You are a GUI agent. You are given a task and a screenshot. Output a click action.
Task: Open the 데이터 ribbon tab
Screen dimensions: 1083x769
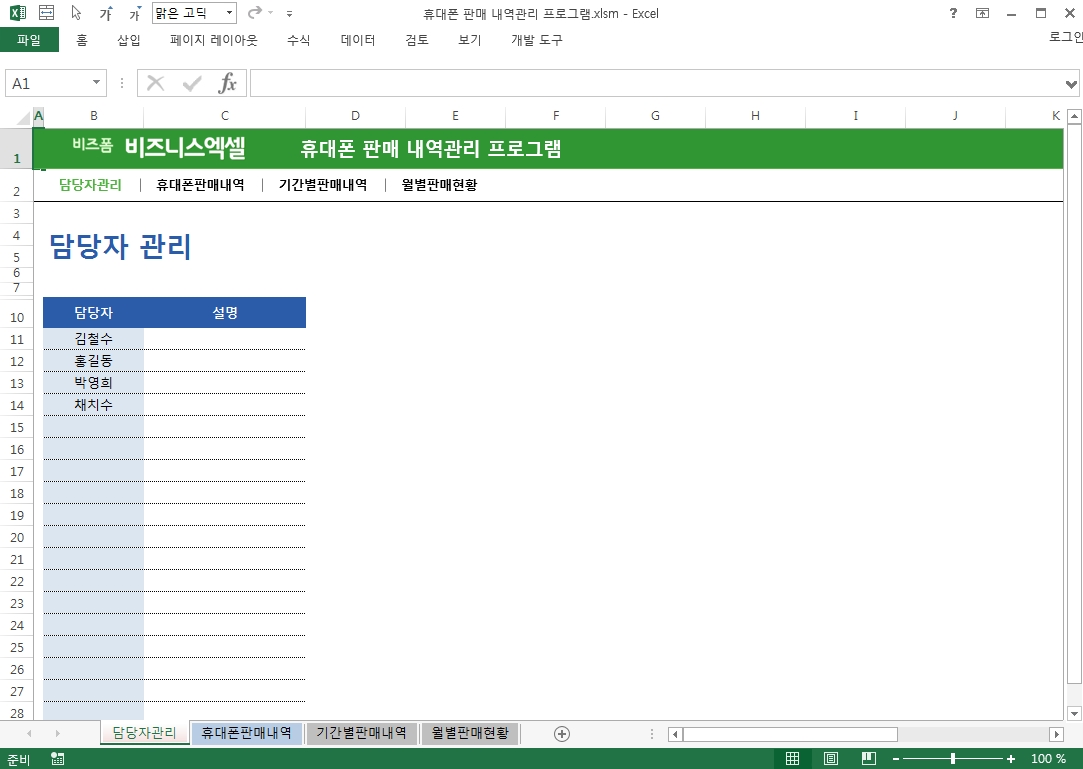(358, 40)
